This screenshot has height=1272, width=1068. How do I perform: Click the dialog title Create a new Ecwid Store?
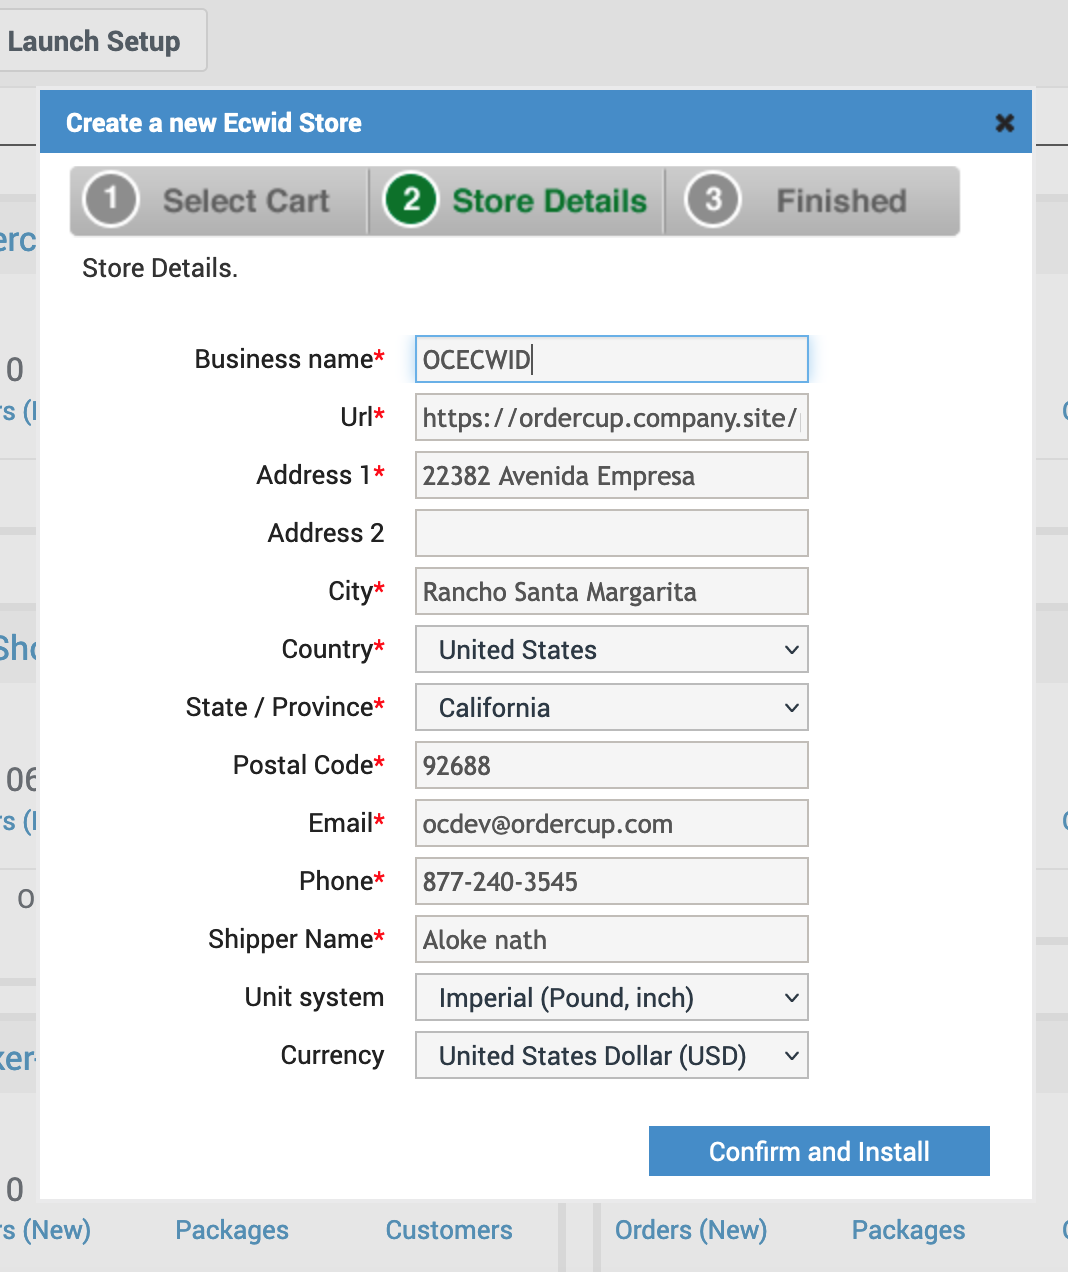click(214, 123)
